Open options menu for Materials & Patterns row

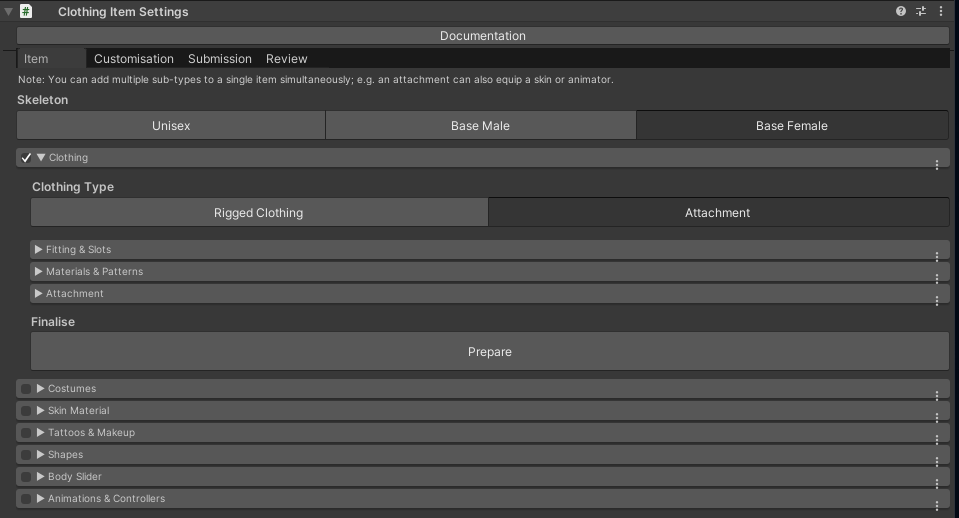936,278
